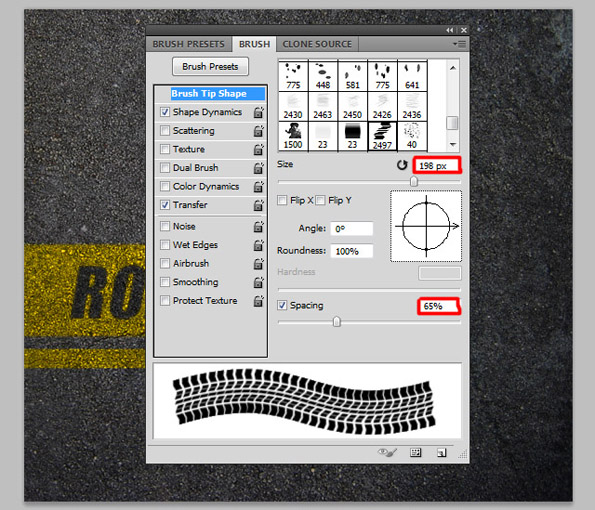
Task: Toggle the lock icon for Smoothing
Action: click(x=258, y=282)
